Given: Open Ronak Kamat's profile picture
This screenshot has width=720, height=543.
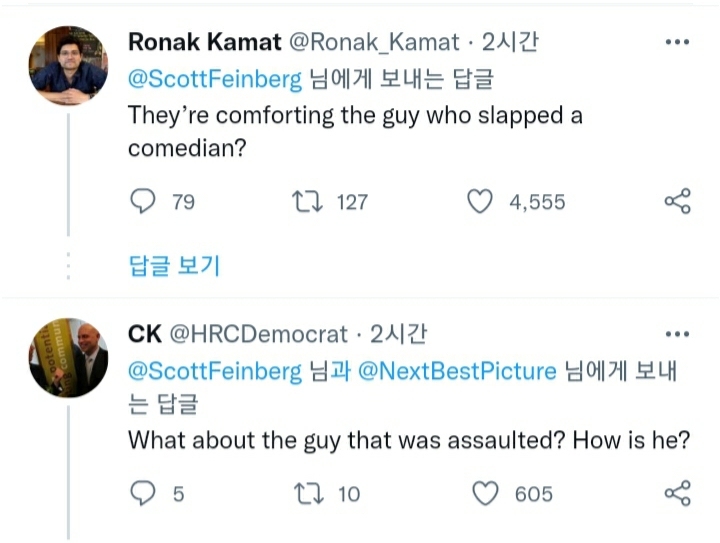Looking at the screenshot, I should coord(68,66).
